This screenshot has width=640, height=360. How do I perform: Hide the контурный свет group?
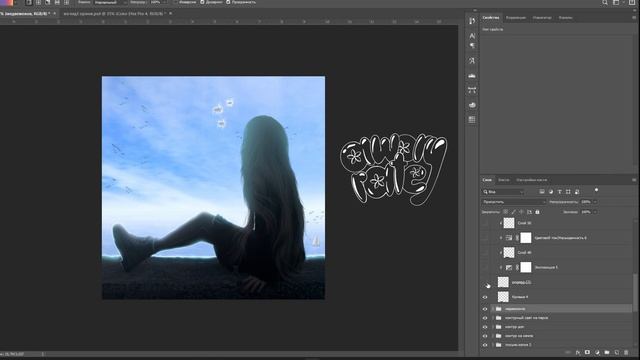coord(485,318)
